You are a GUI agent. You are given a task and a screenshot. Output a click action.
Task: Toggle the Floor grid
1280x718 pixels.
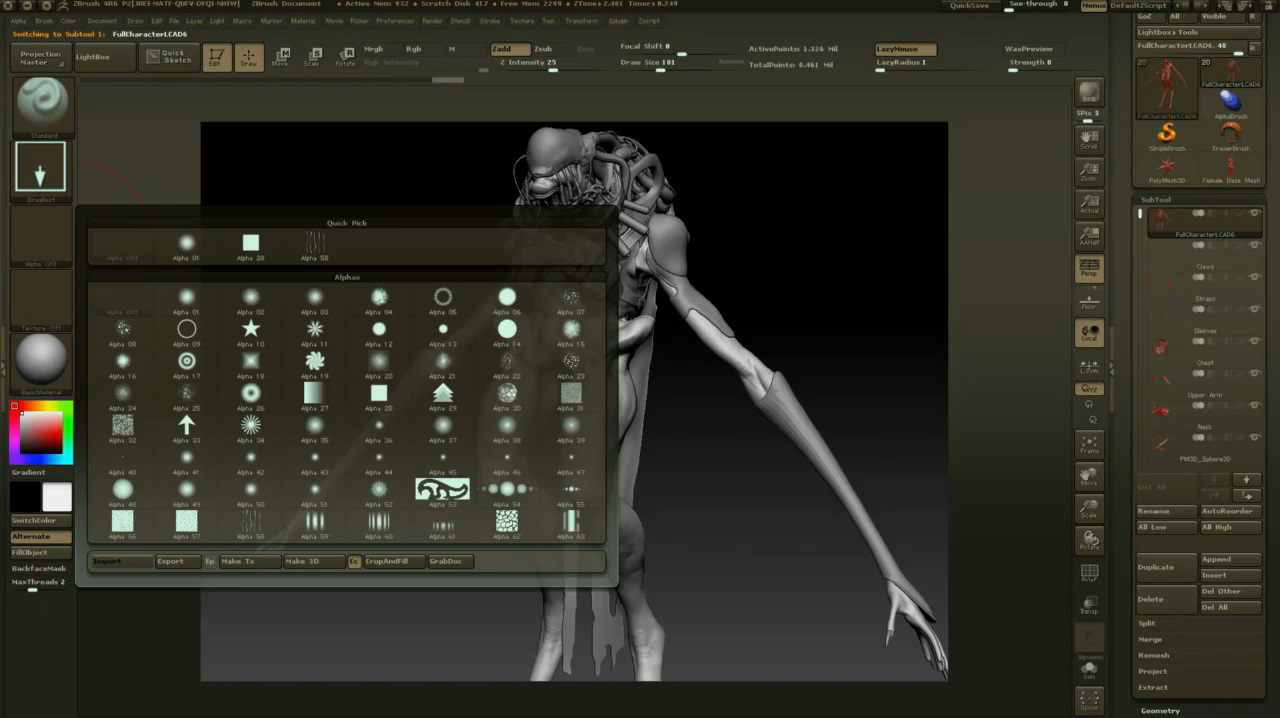click(1089, 300)
